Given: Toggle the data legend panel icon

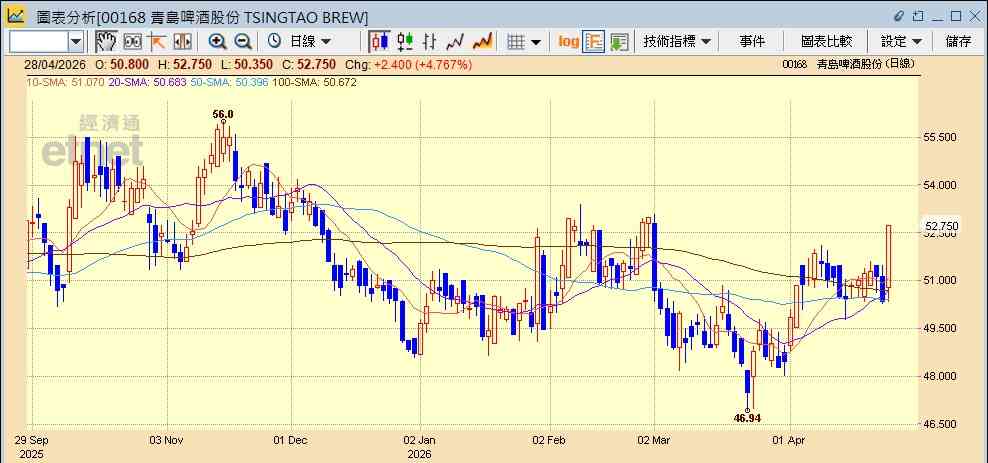Looking at the screenshot, I should (x=594, y=42).
